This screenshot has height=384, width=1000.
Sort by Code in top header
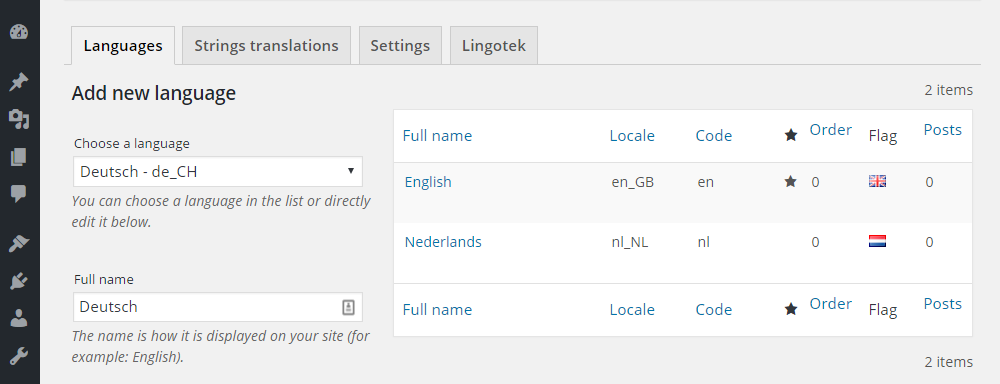coord(714,136)
